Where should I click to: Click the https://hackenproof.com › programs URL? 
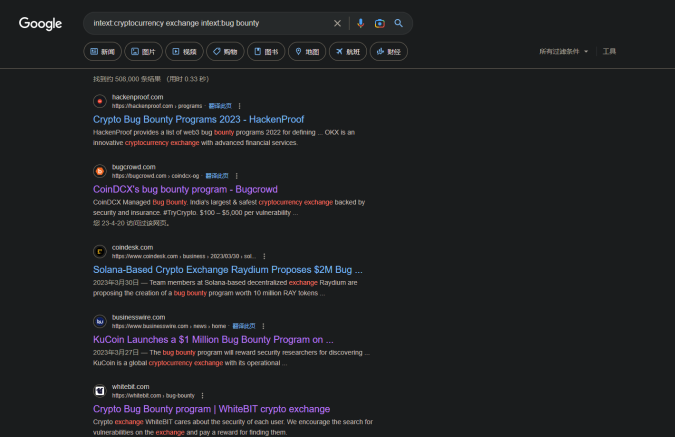[157, 106]
